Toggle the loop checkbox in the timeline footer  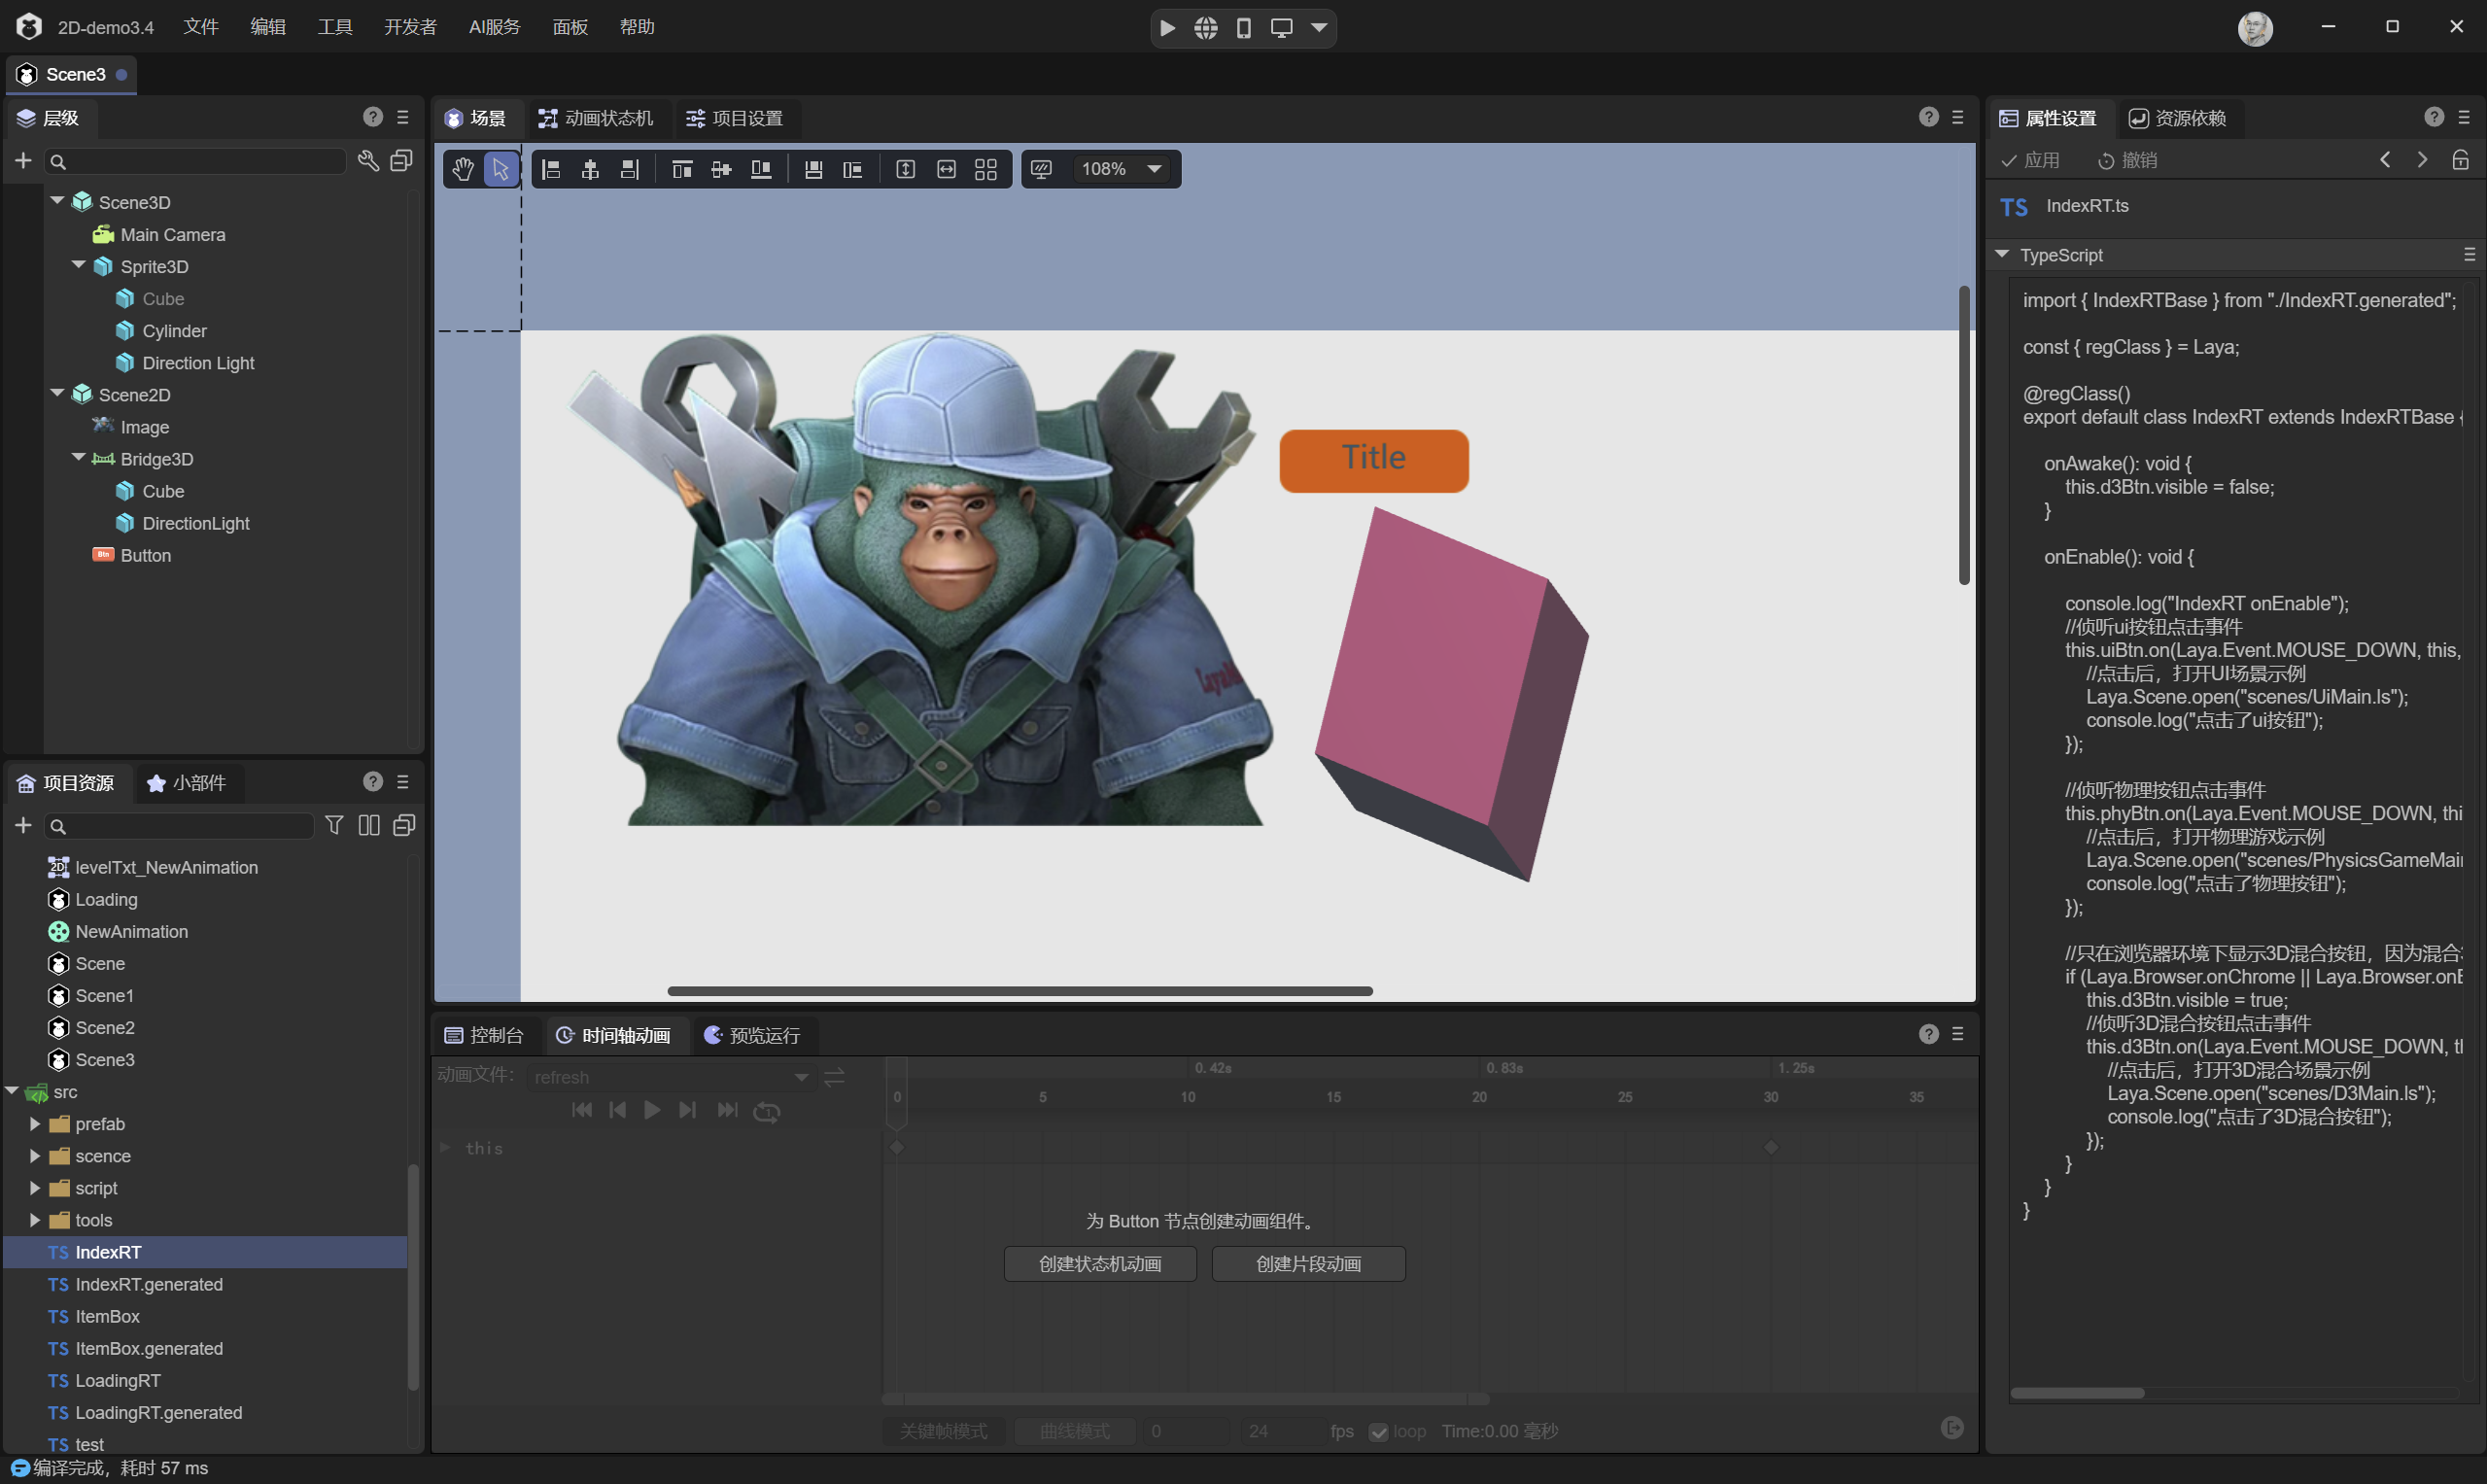[1378, 1432]
